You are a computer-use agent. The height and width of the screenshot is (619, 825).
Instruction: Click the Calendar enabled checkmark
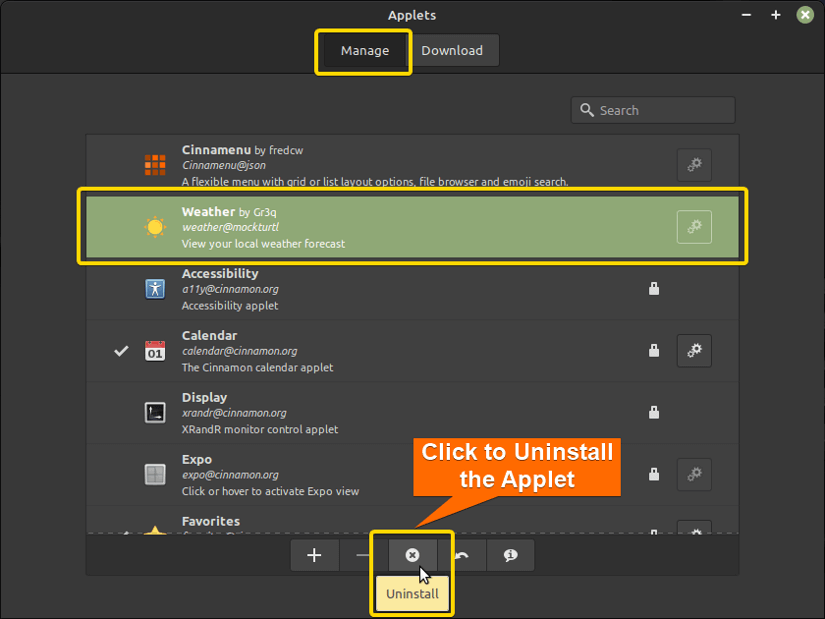[x=122, y=351]
